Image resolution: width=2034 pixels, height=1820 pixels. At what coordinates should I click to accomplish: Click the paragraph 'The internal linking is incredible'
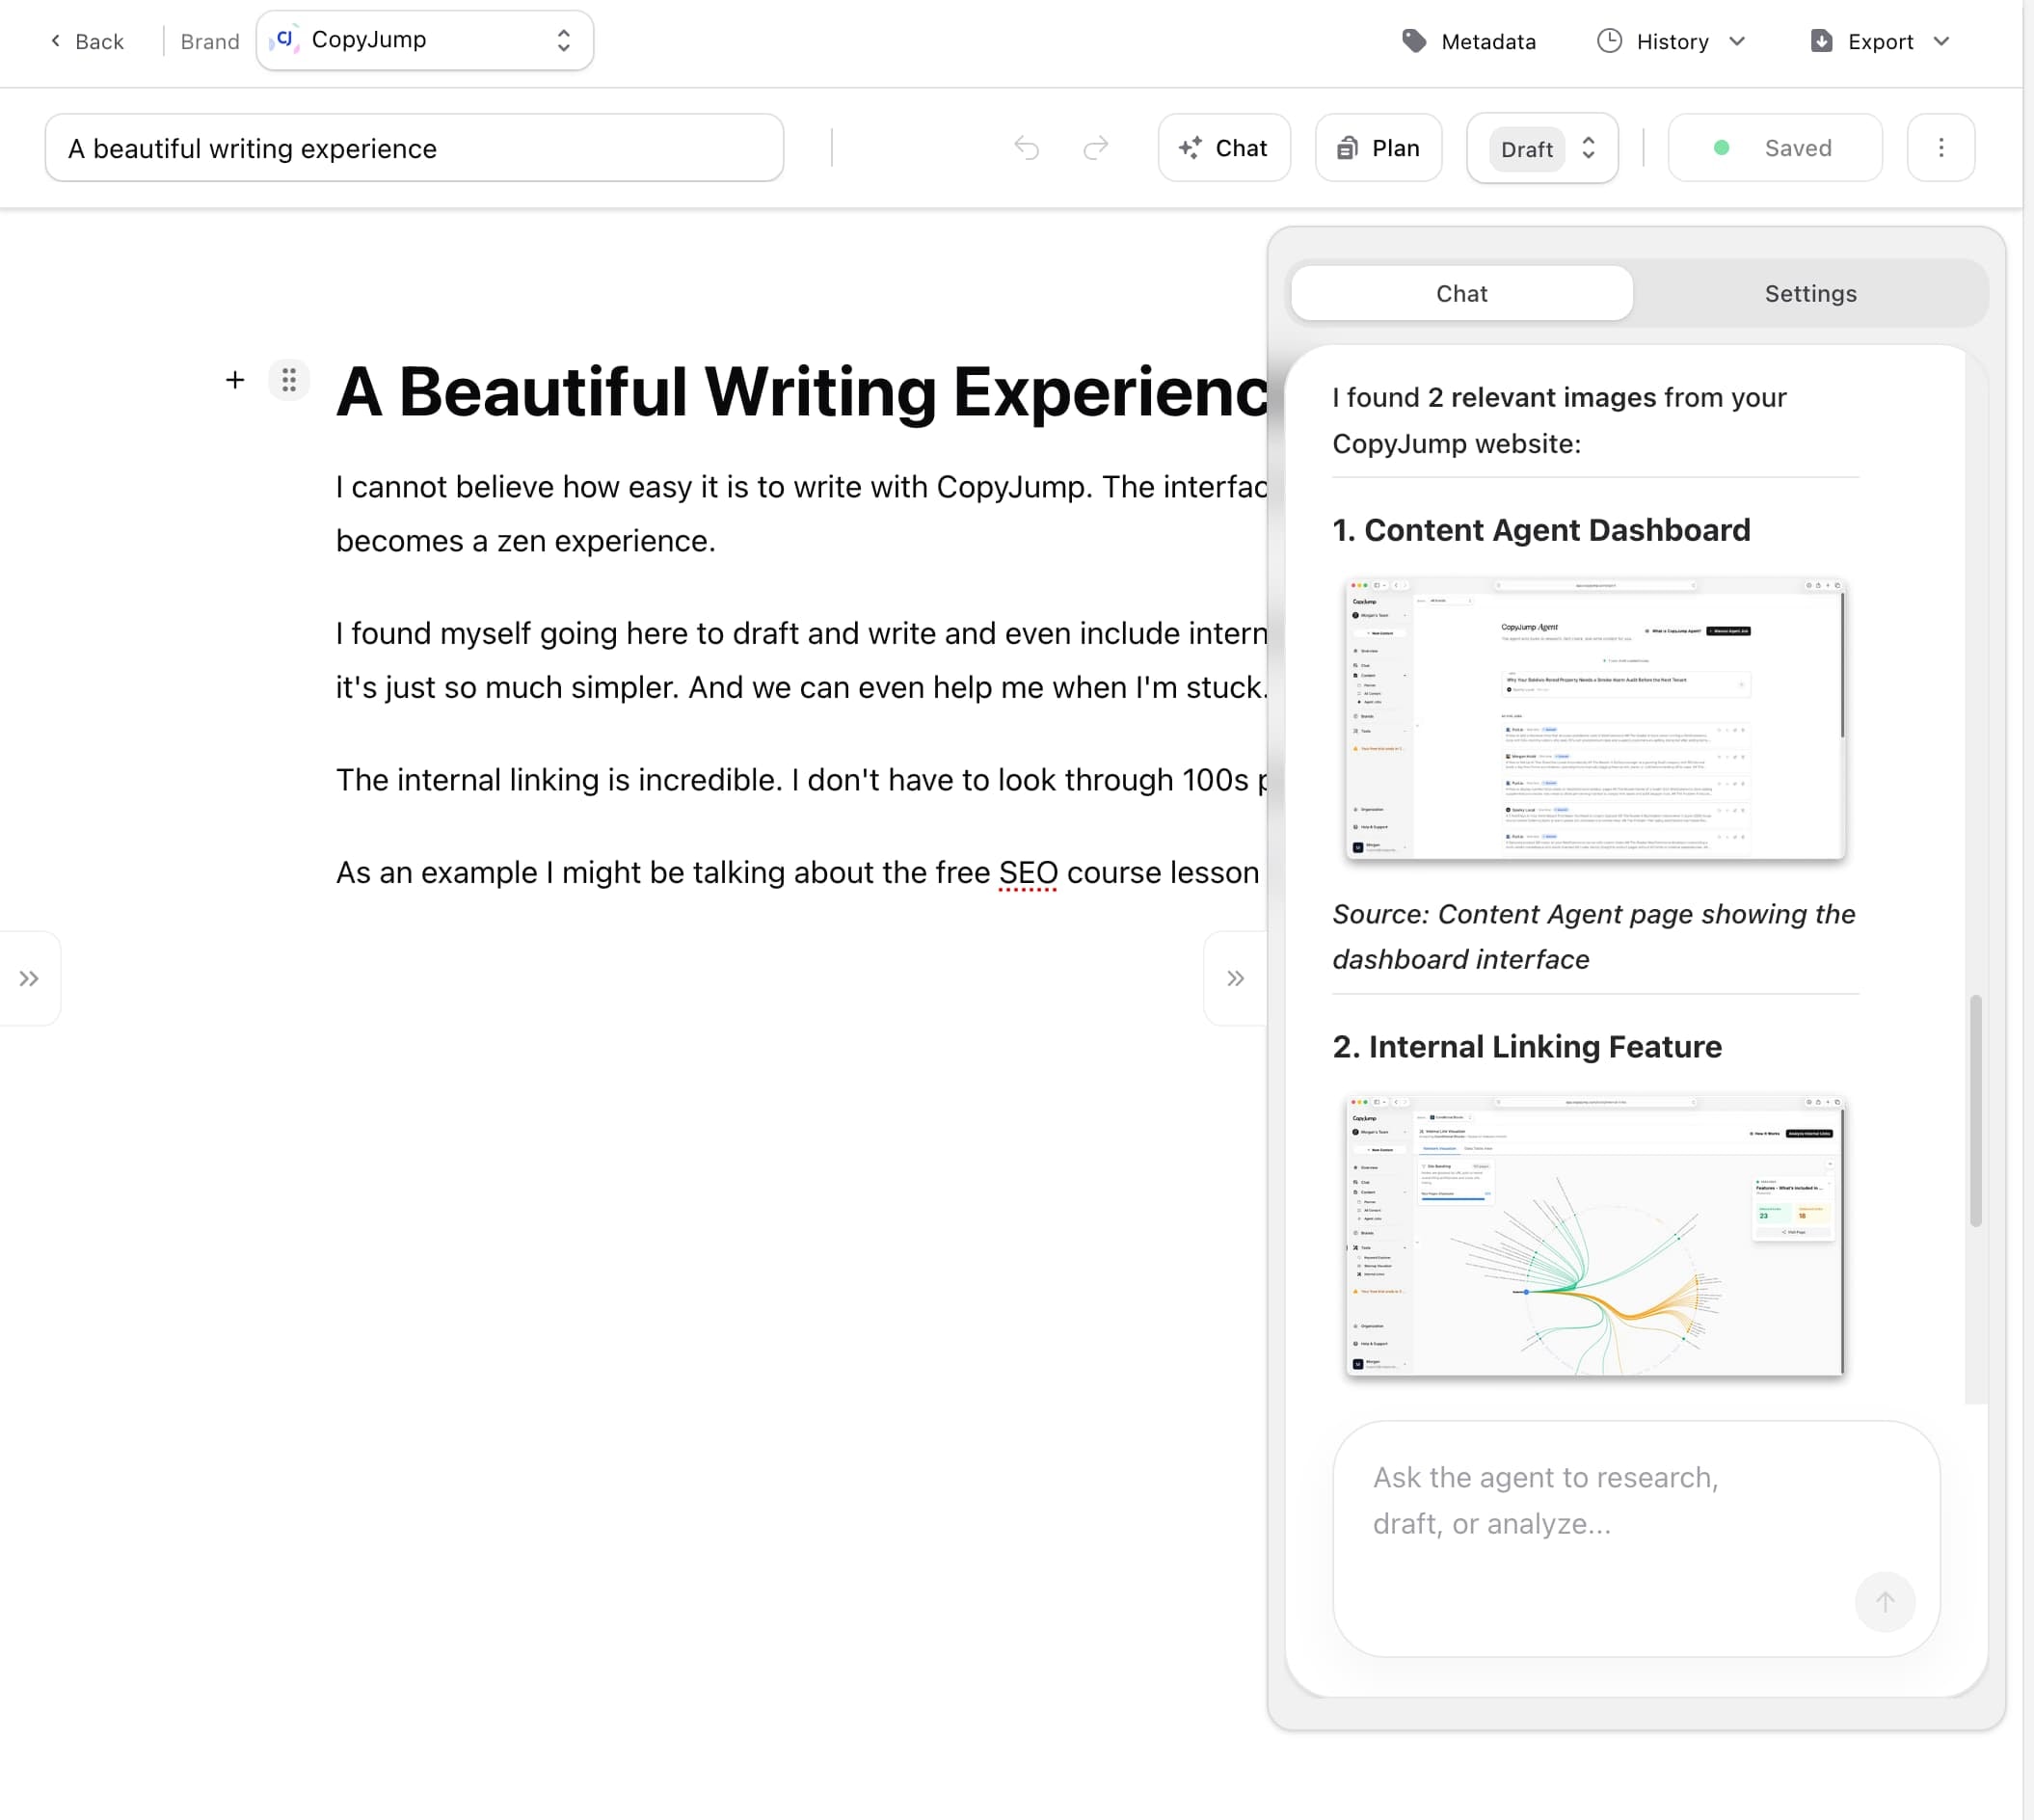(801, 780)
